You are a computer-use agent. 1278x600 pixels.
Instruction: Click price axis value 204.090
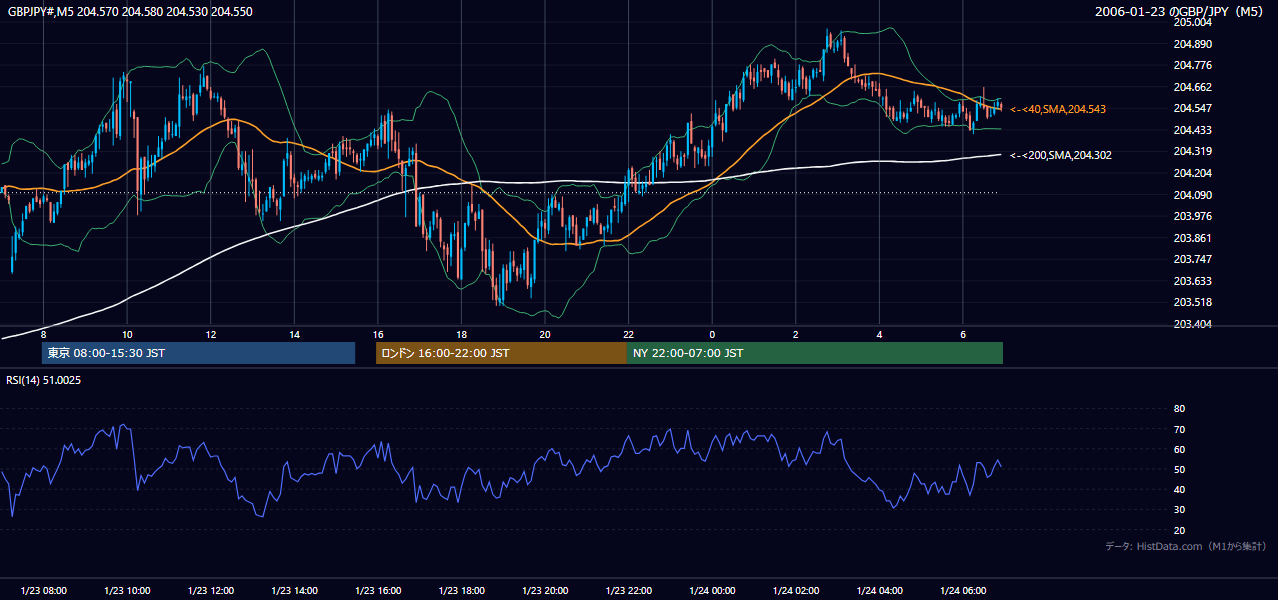[1193, 195]
